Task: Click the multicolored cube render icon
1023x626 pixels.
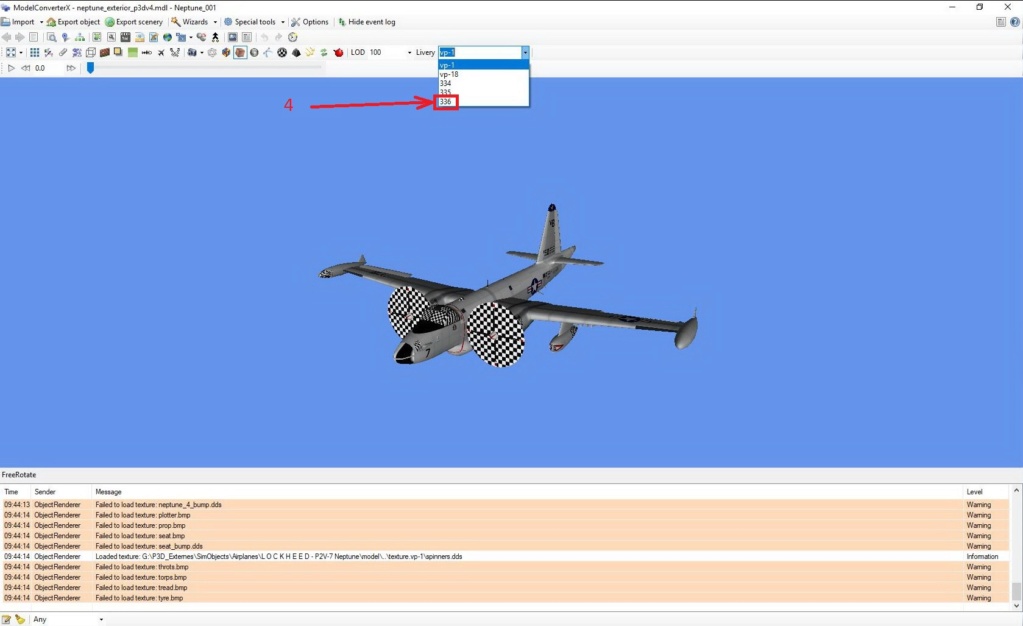Action: 226,52
